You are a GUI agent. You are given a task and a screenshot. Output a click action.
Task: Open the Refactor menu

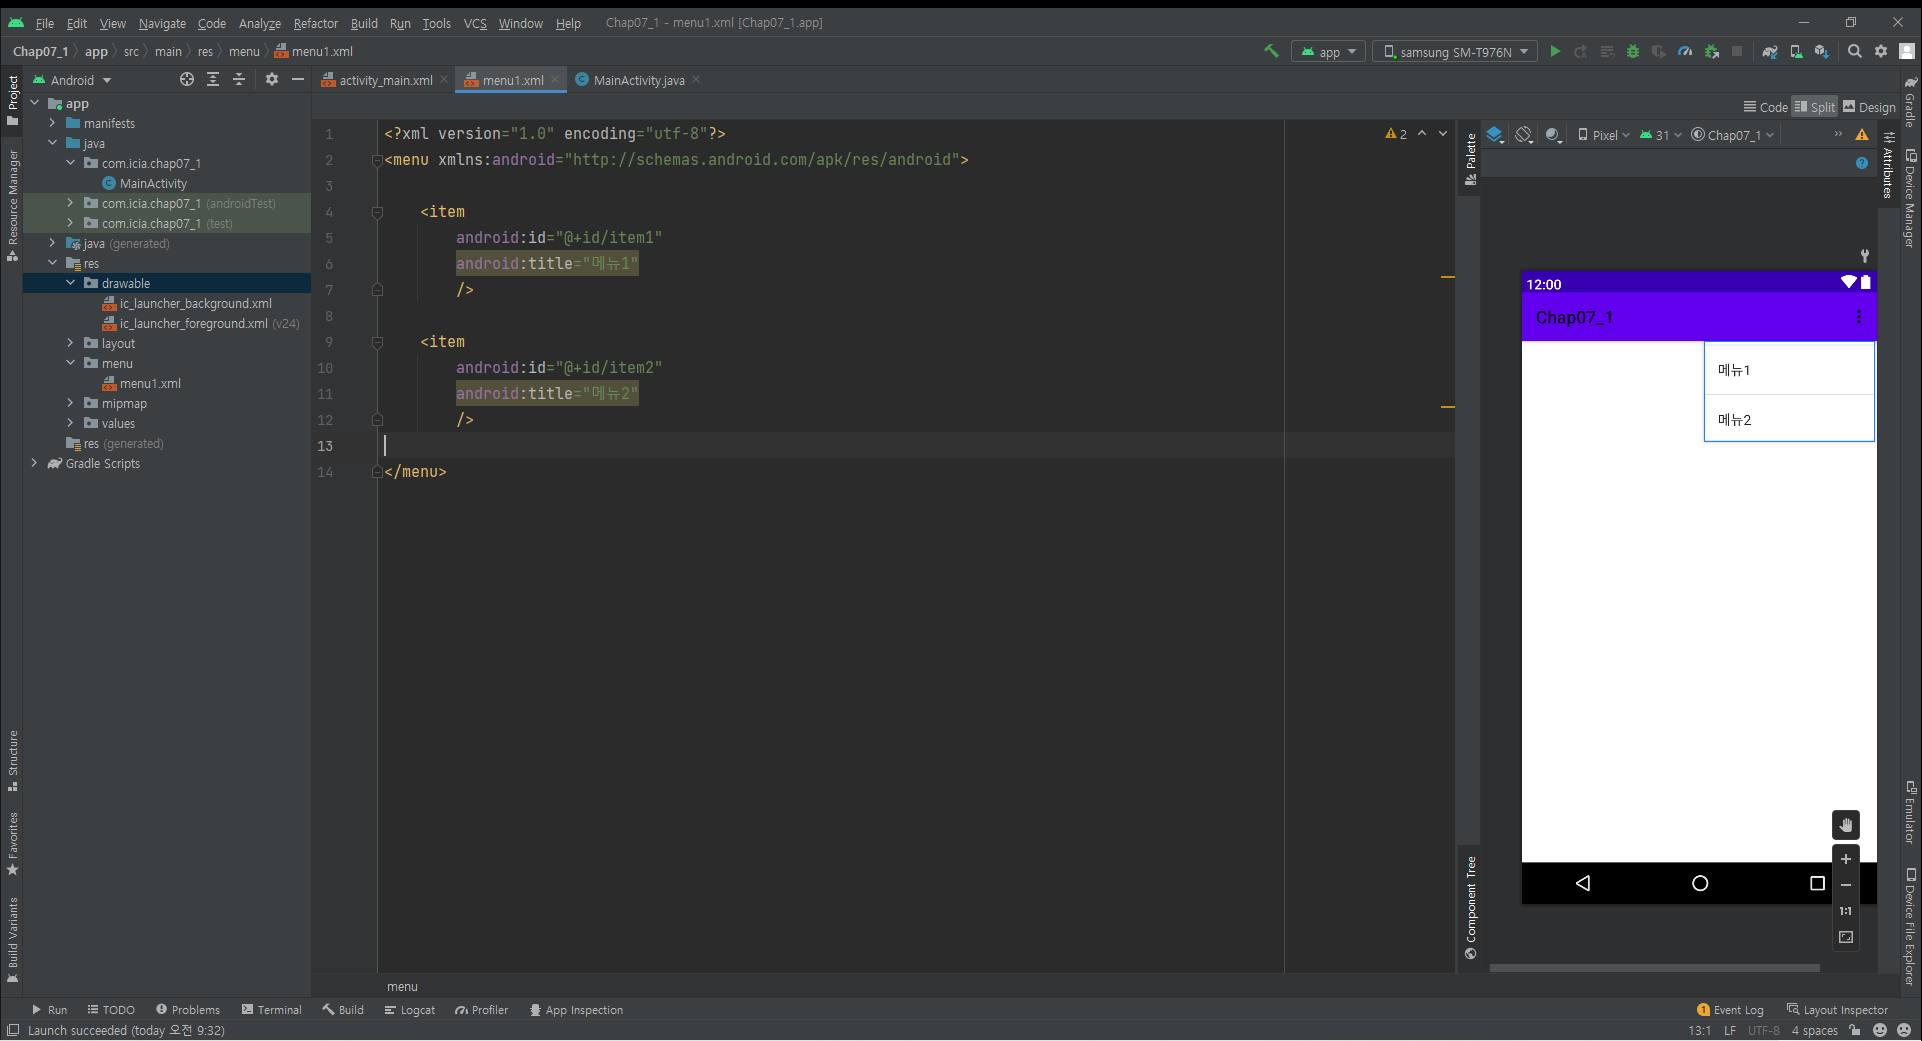point(315,23)
